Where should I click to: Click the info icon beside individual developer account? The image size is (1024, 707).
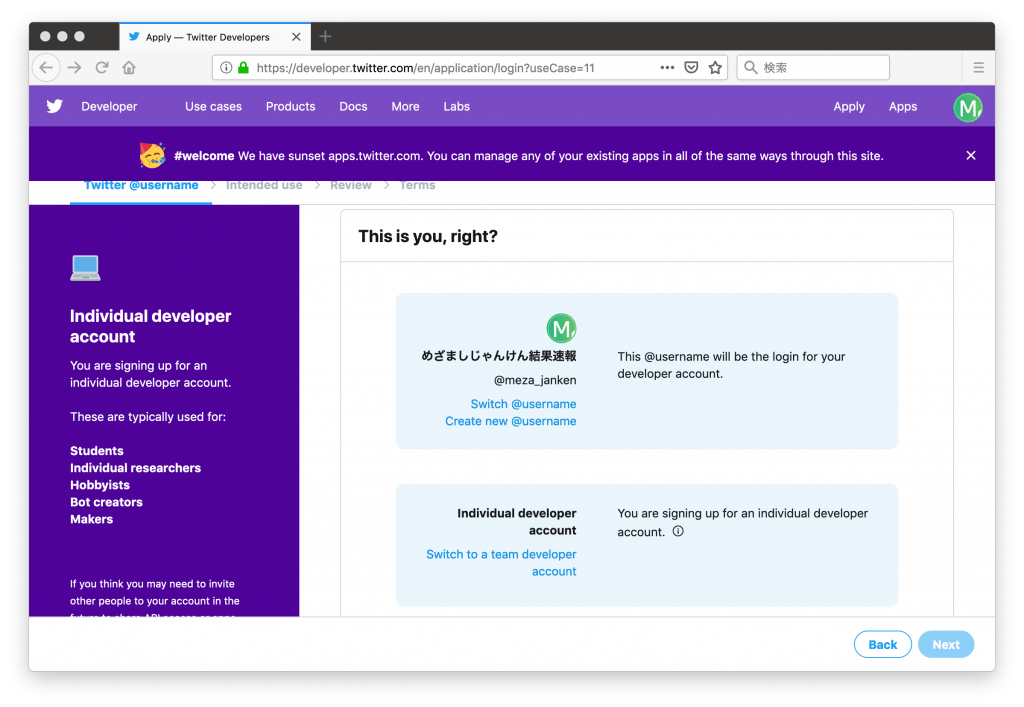[x=678, y=532]
